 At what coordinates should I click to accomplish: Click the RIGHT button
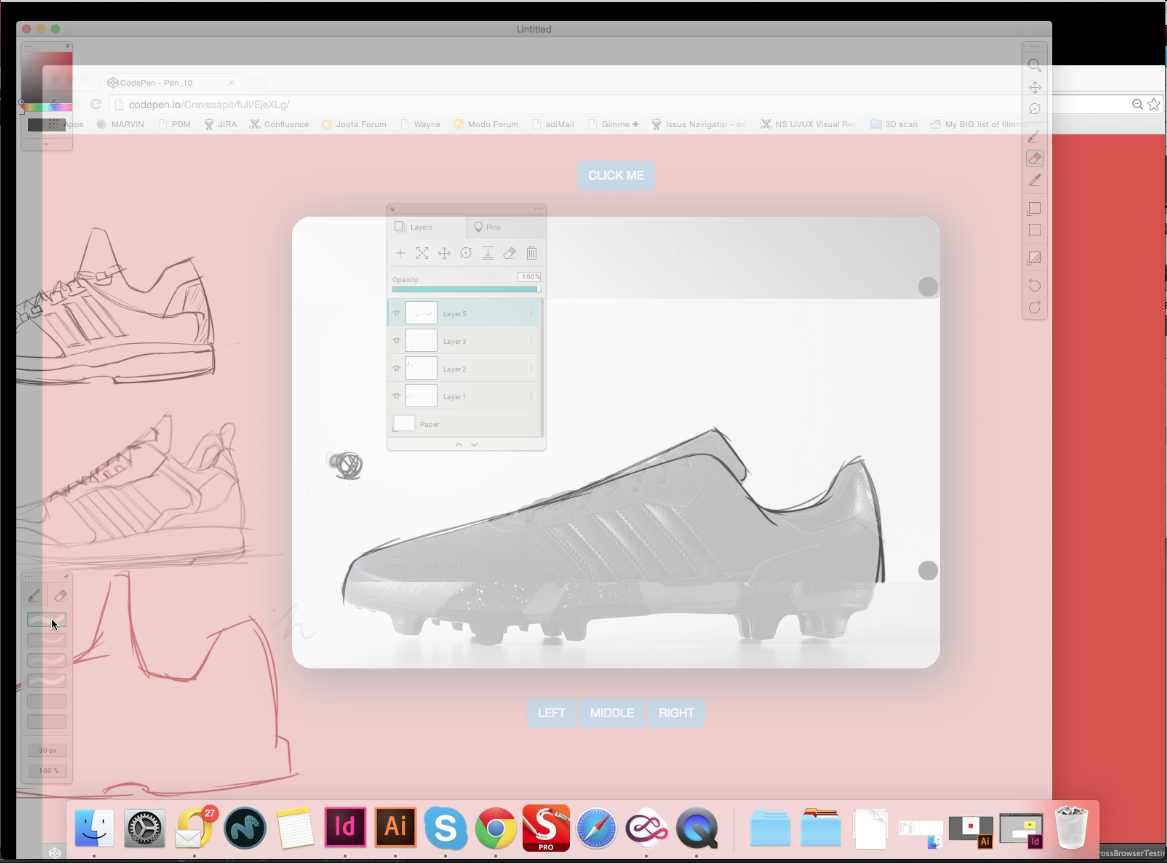coord(676,713)
